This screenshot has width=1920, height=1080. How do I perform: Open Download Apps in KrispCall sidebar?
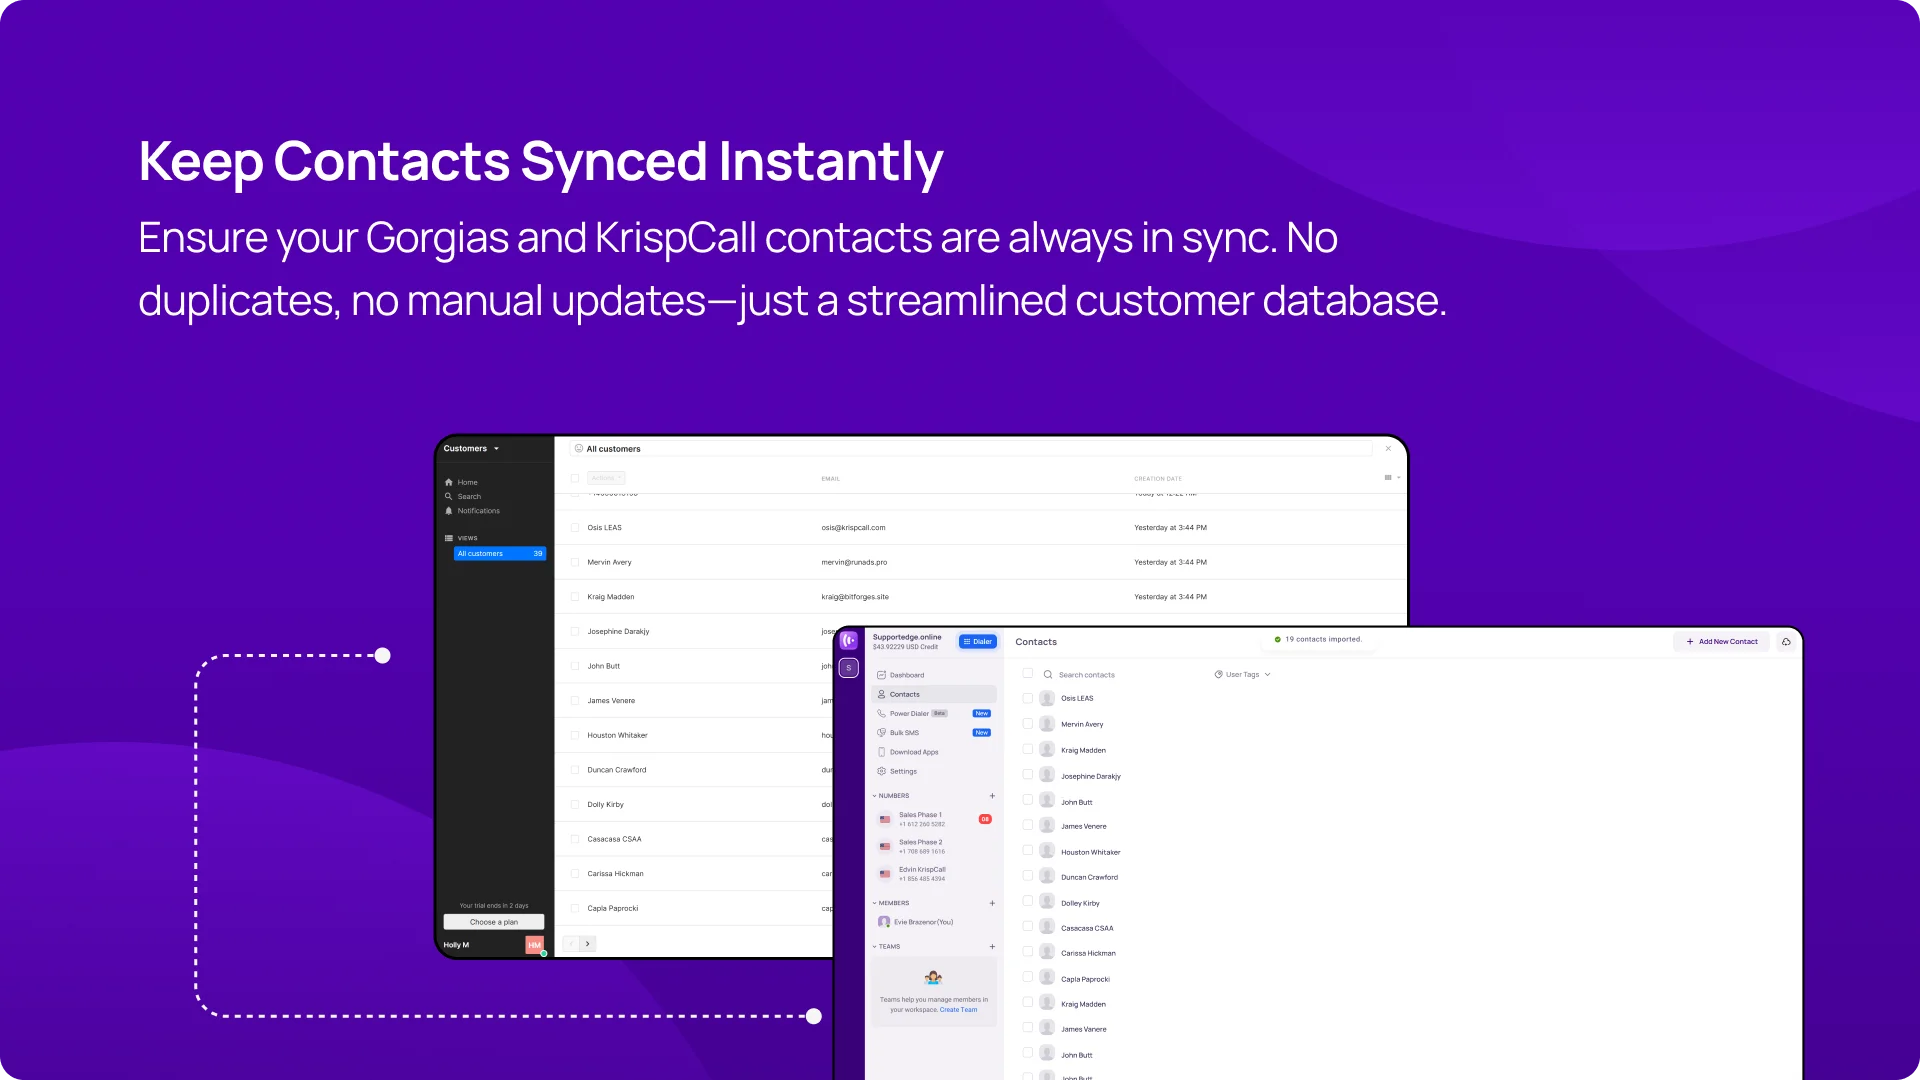tap(908, 752)
